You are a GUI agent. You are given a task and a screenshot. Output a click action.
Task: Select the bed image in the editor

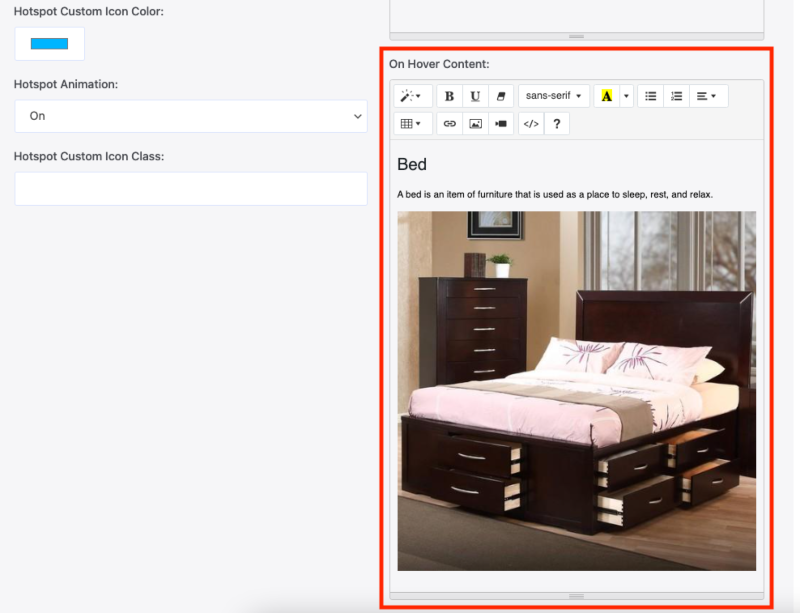pyautogui.click(x=577, y=391)
